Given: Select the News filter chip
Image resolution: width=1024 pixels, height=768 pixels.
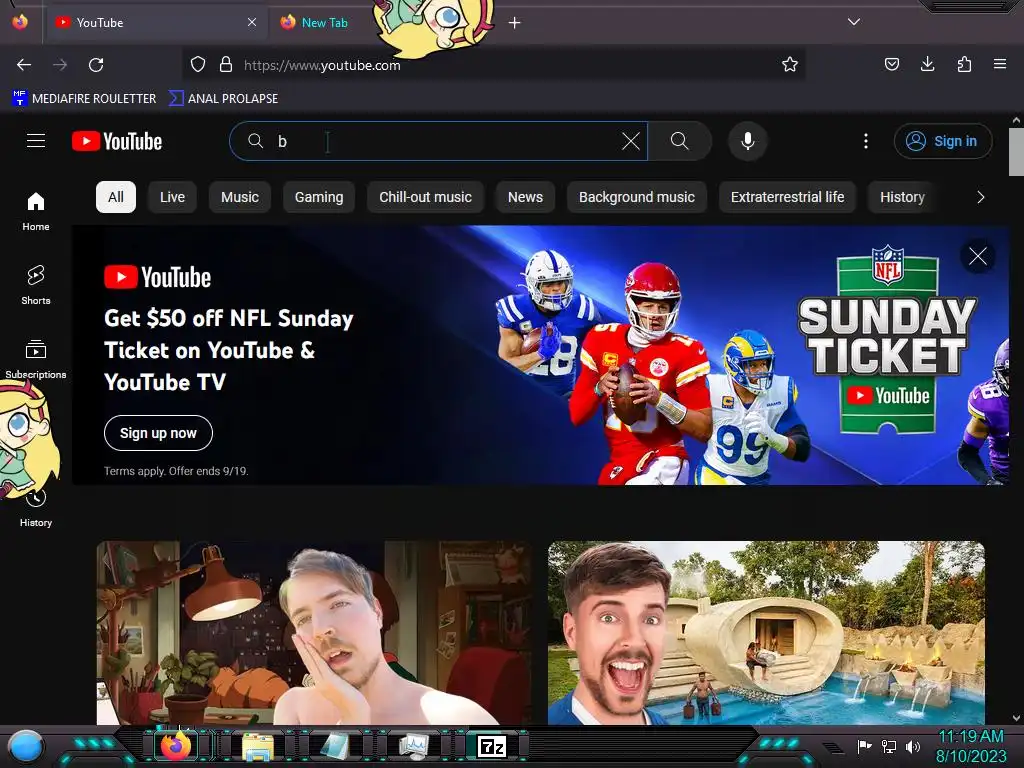Looking at the screenshot, I should click(525, 197).
